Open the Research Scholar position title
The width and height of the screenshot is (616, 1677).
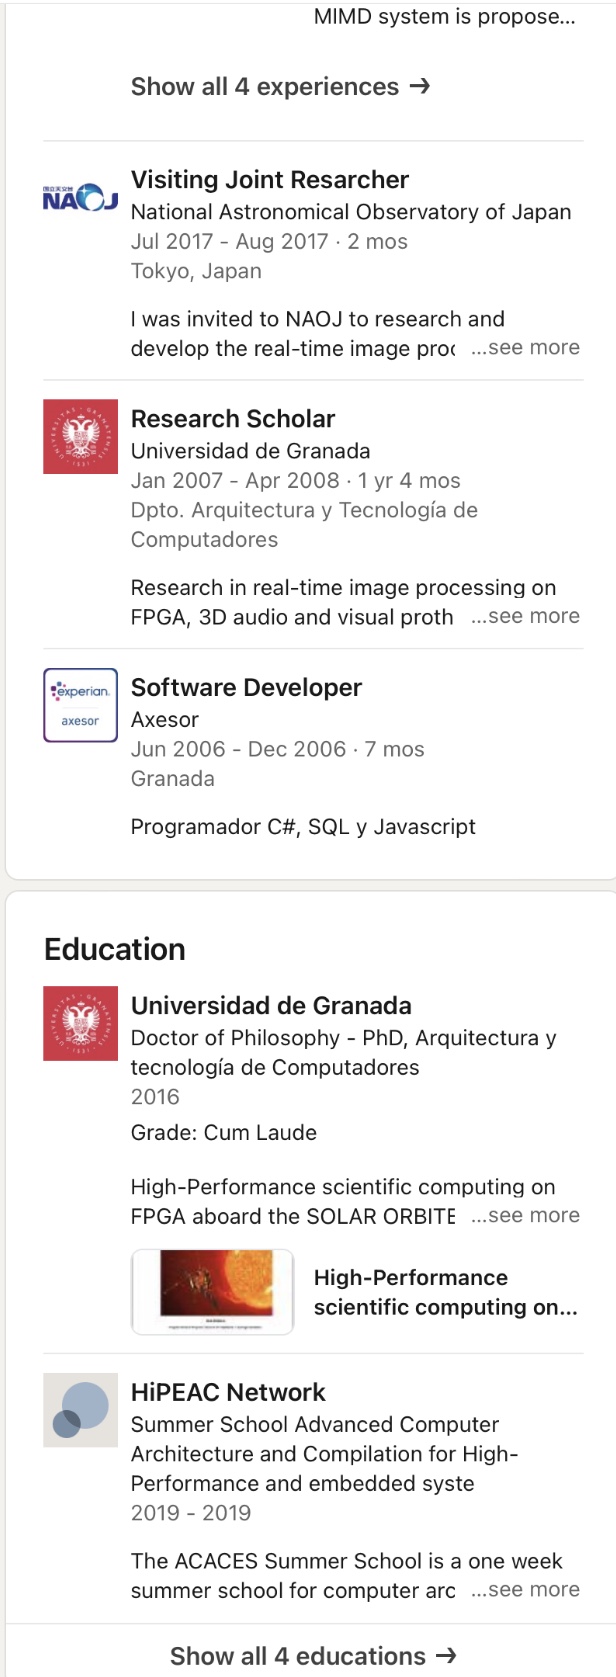(x=233, y=419)
